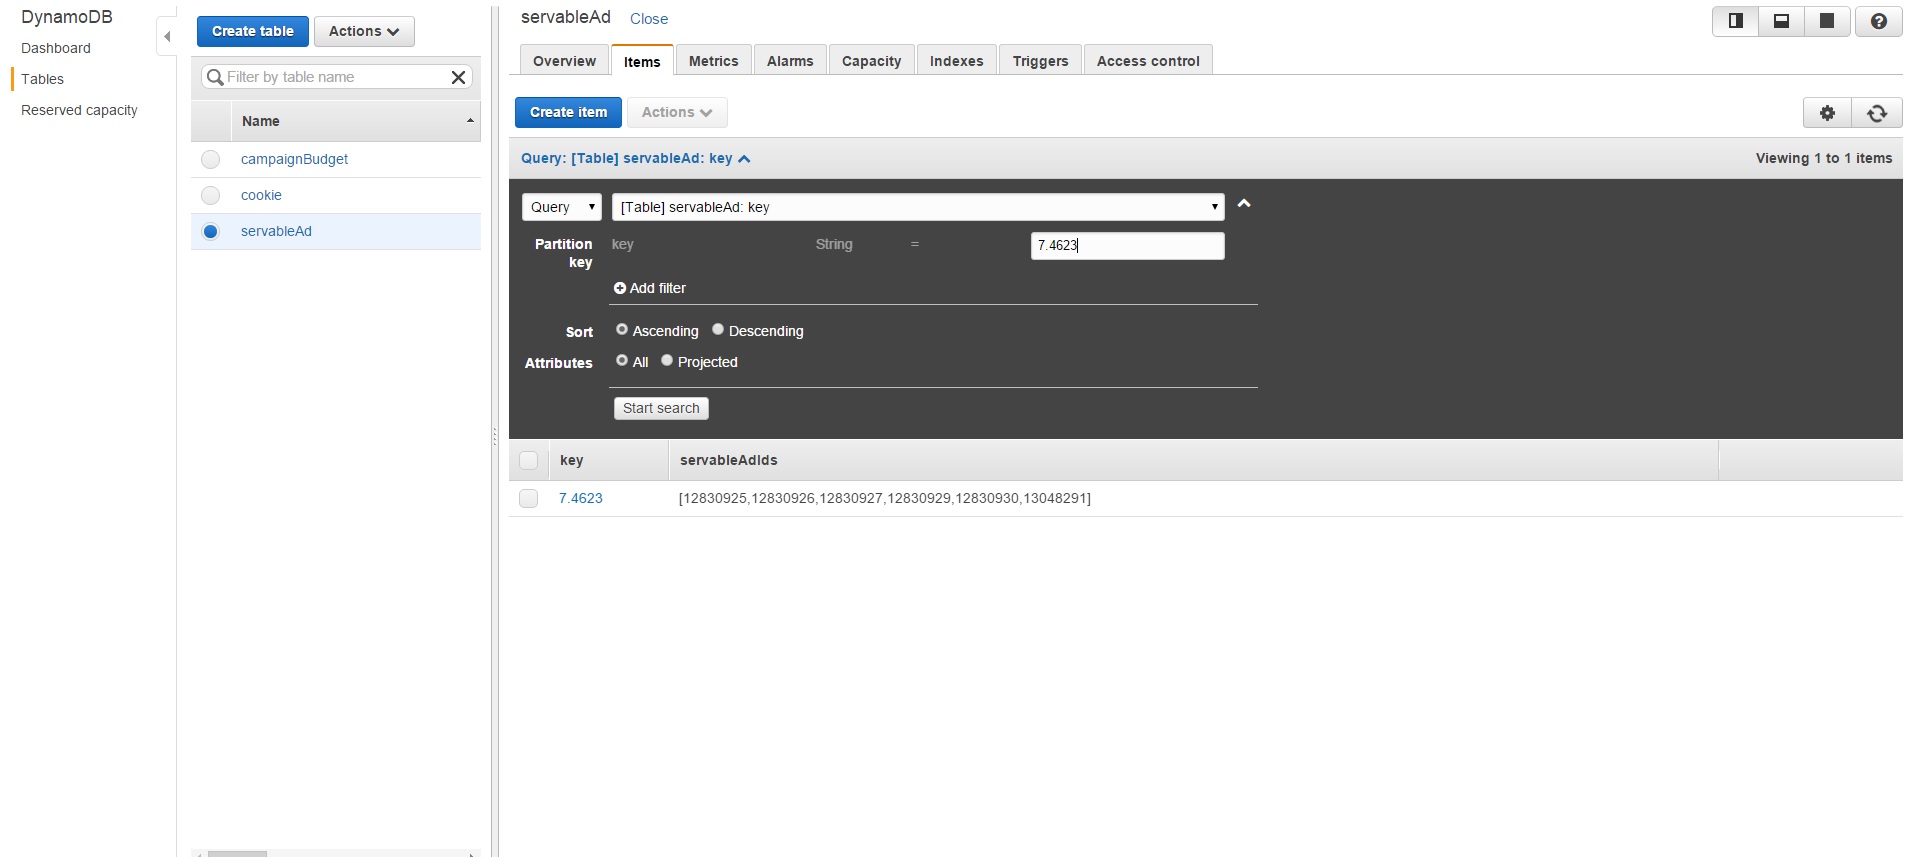The height and width of the screenshot is (857, 1907).
Task: Open campaignBudget table link
Action: point(294,159)
